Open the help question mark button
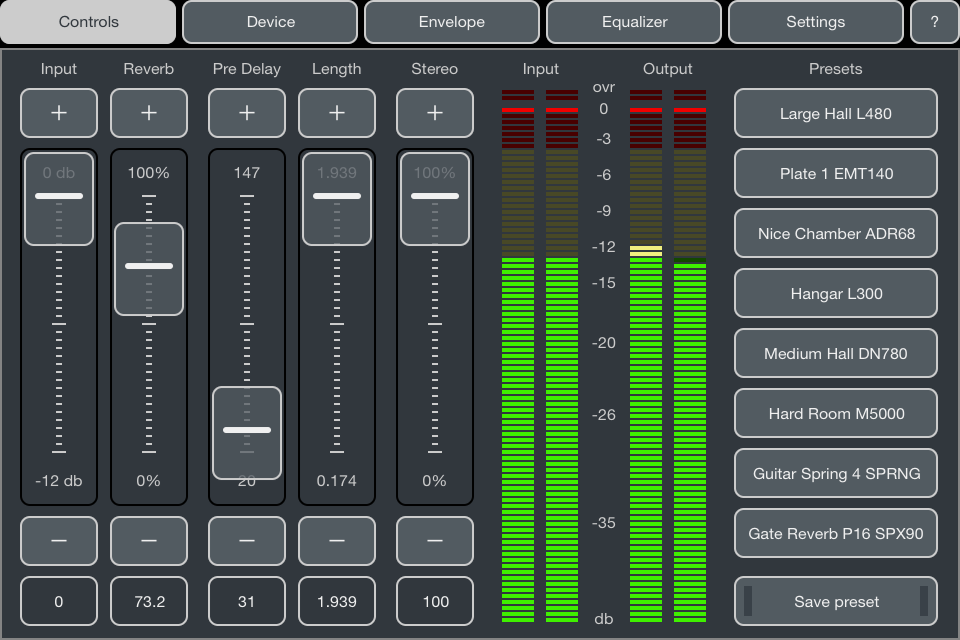 point(934,22)
